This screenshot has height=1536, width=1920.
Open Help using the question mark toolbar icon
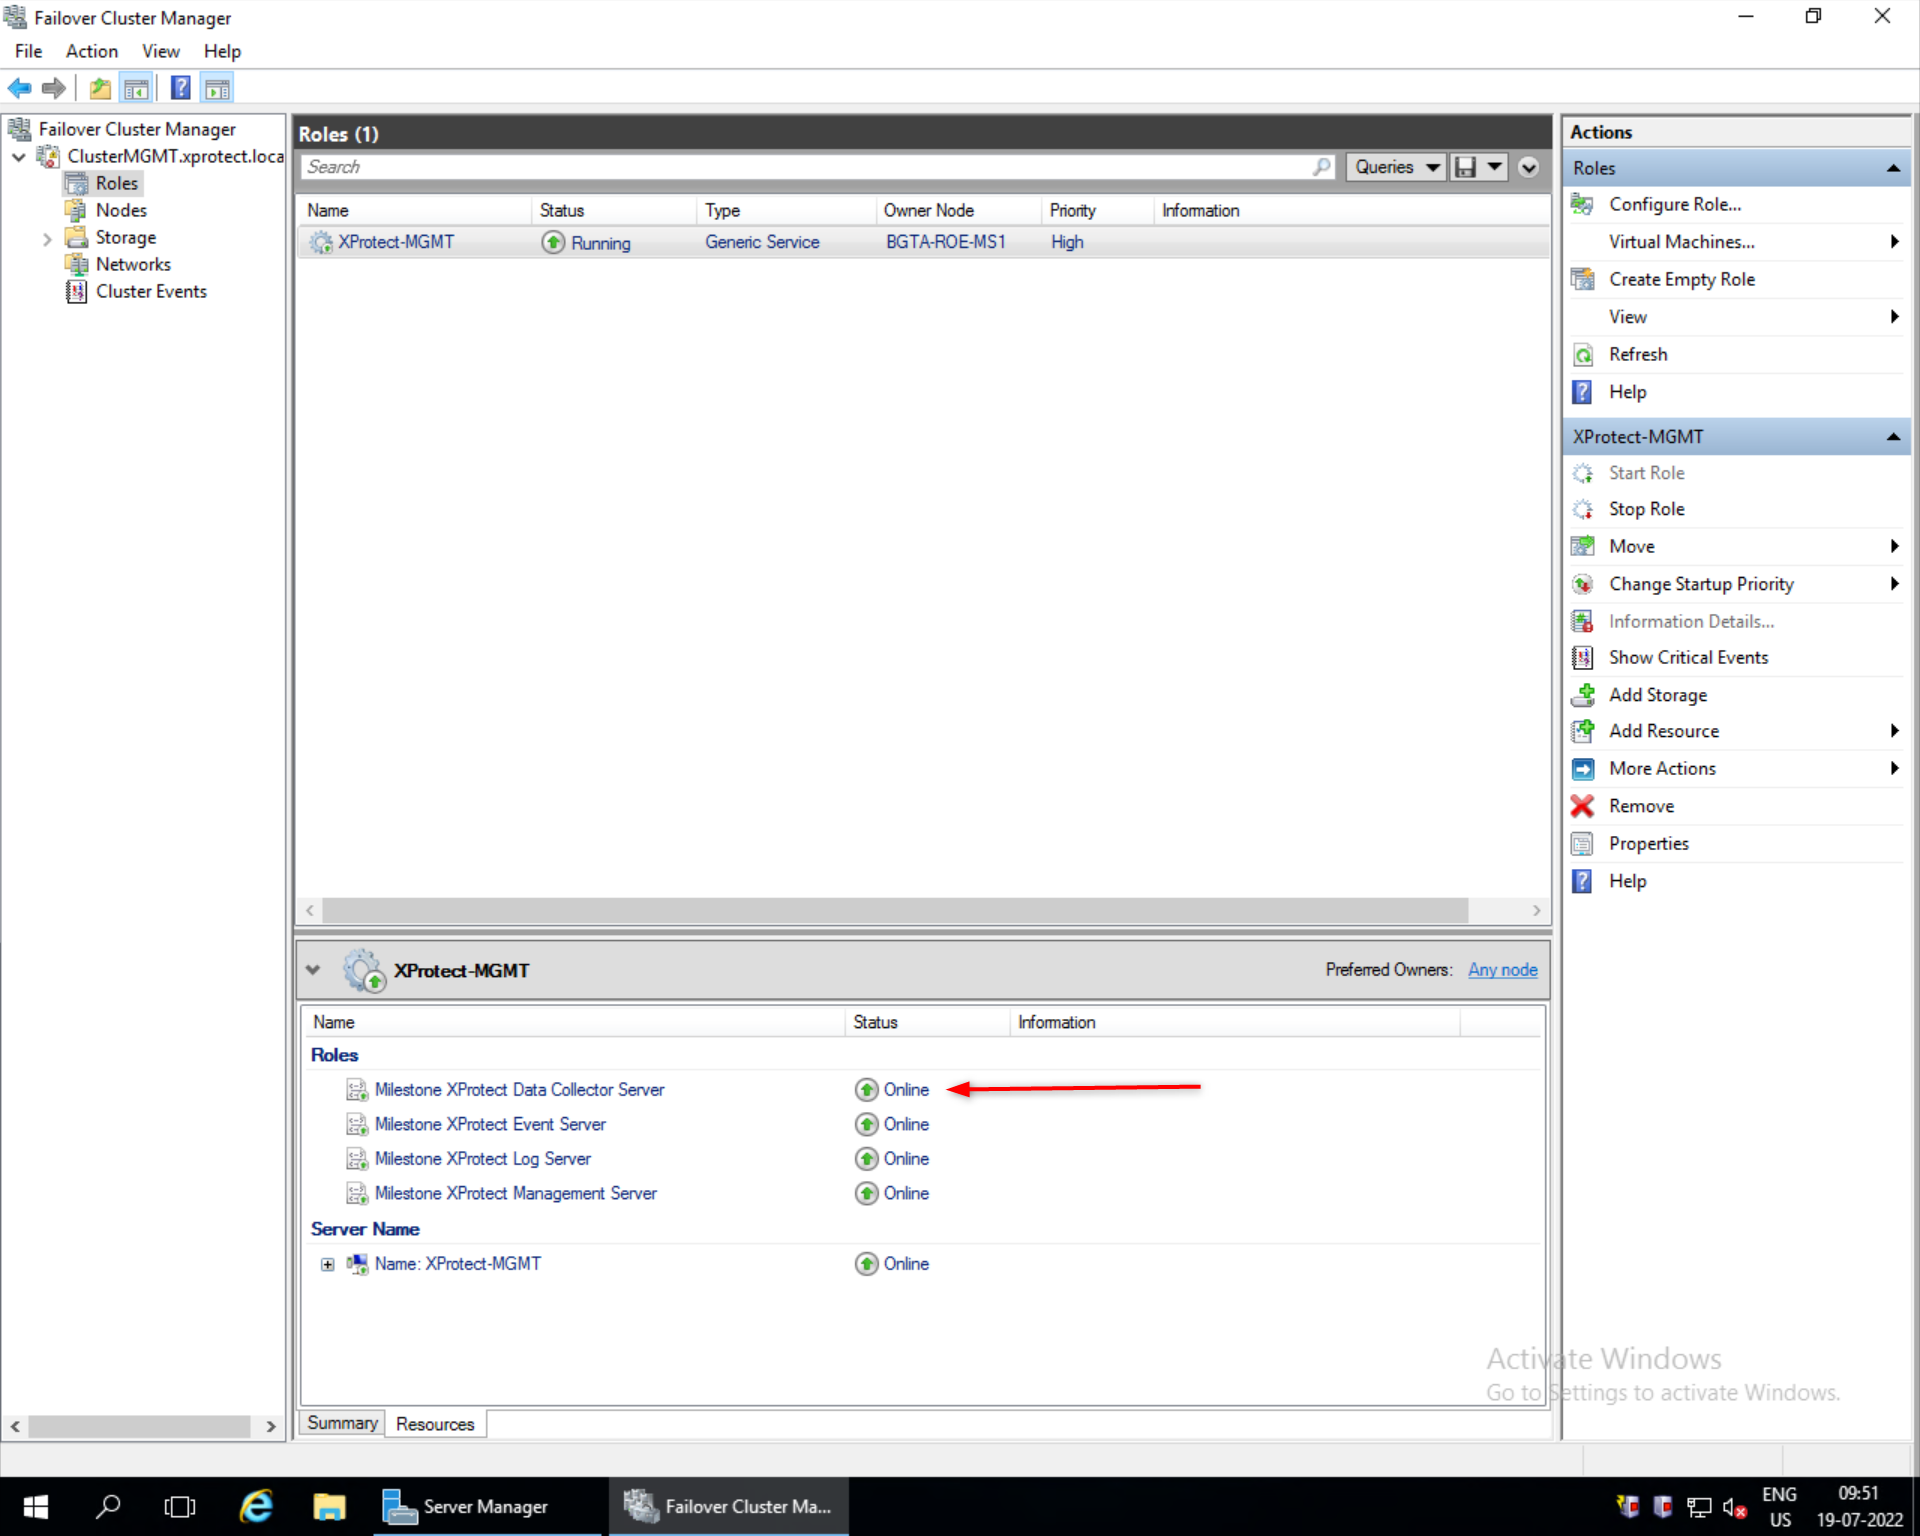(x=180, y=88)
